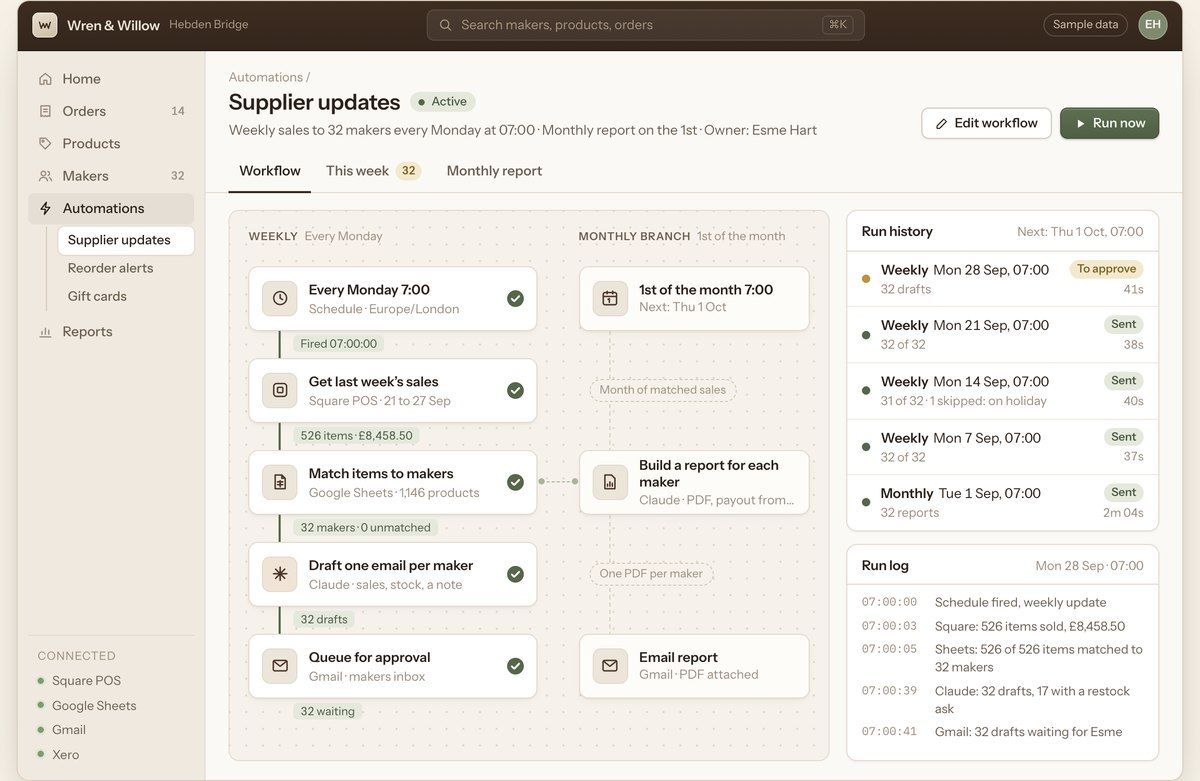Screen dimensions: 1200x781
Task: Click the '32 makers · 0 unmatched' label
Action: click(366, 528)
